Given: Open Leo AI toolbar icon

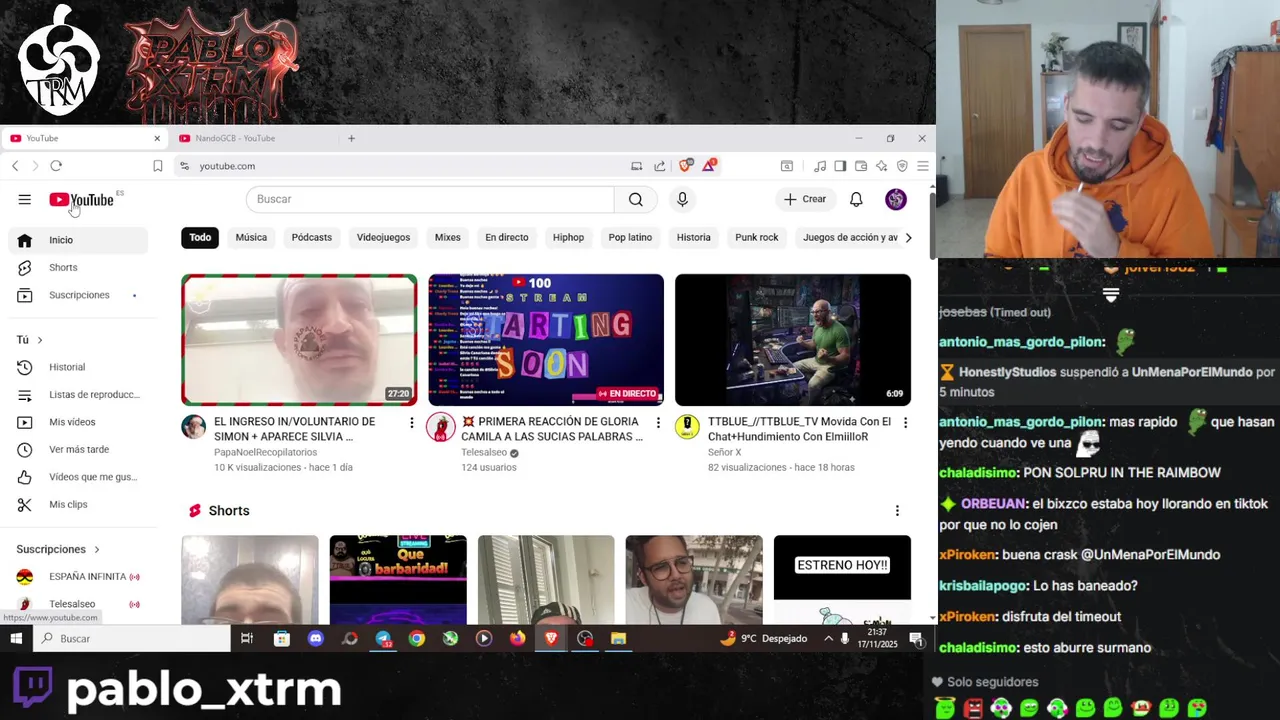Looking at the screenshot, I should (x=881, y=166).
